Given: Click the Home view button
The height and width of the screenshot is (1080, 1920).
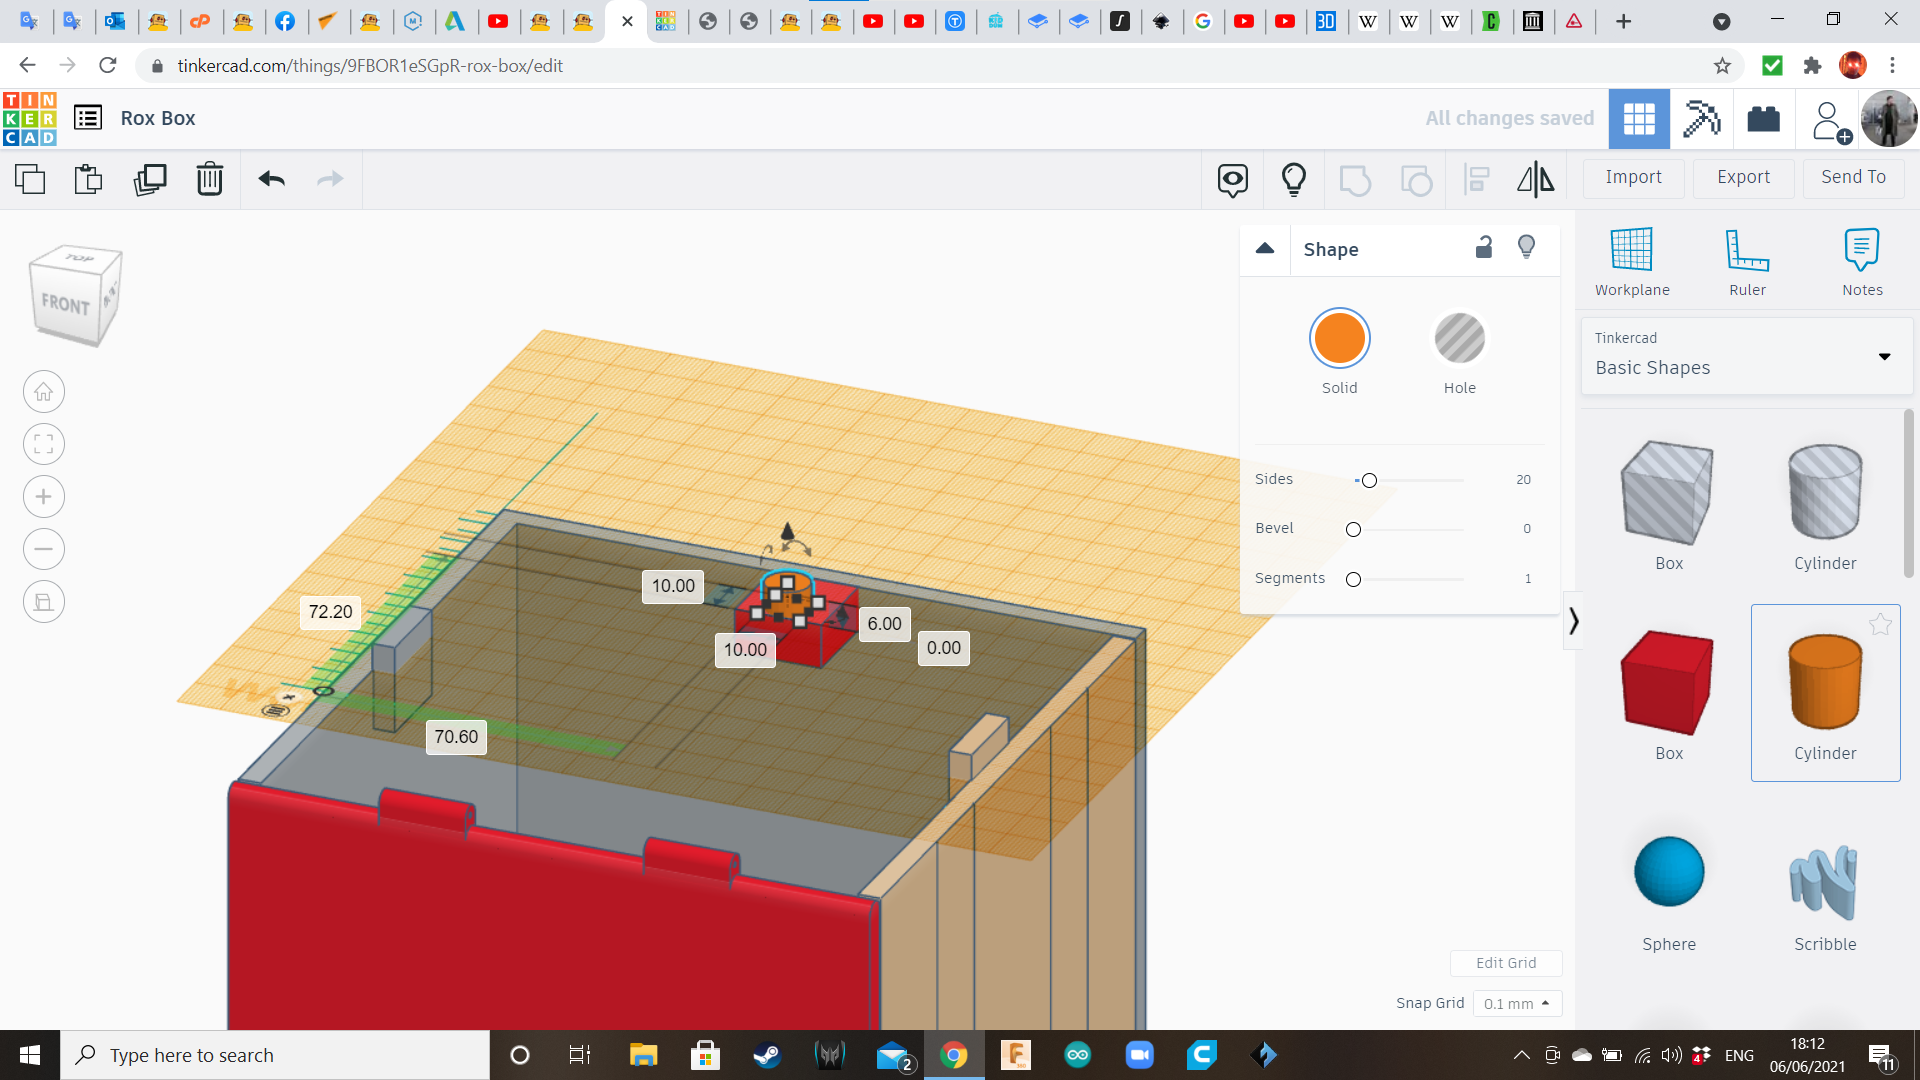Looking at the screenshot, I should click(x=44, y=392).
